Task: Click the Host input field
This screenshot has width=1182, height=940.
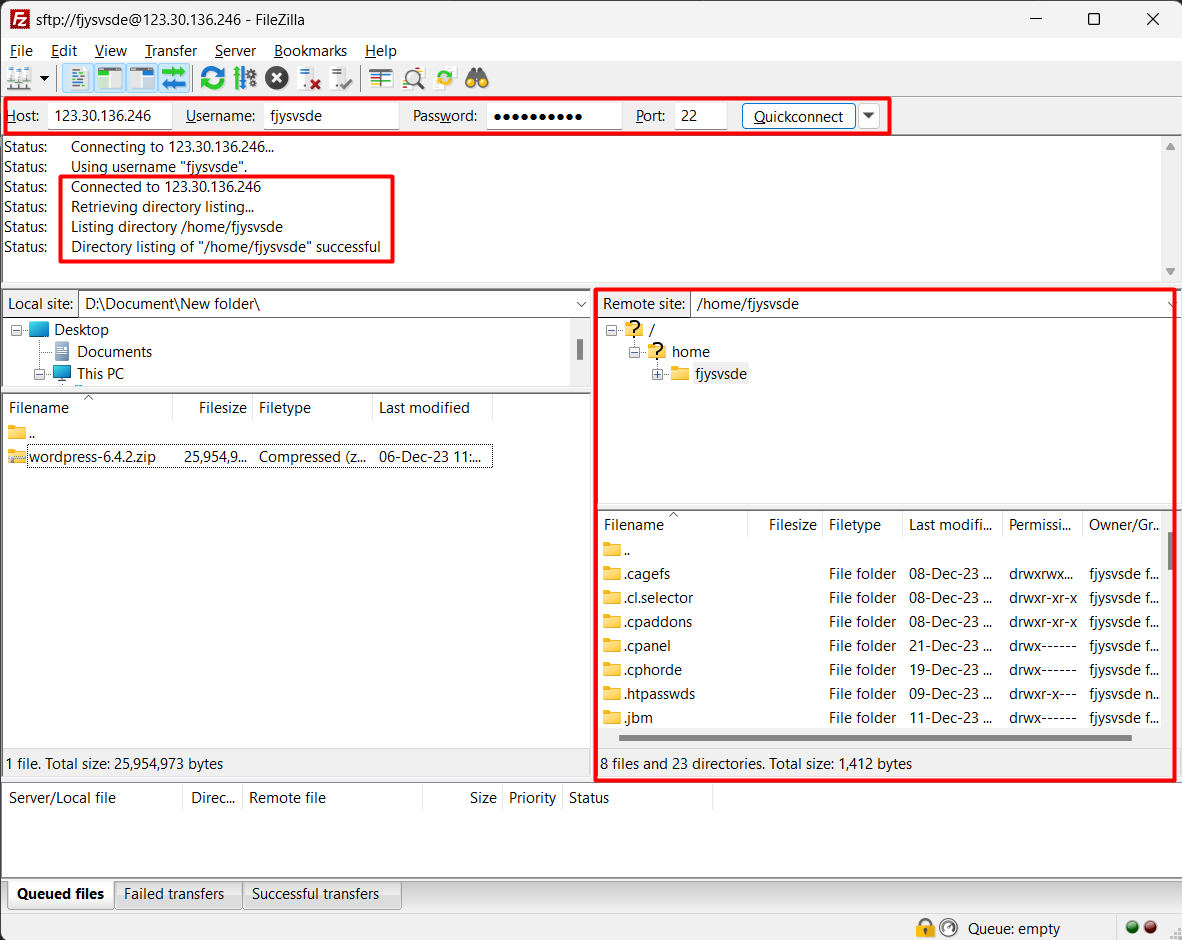Action: pyautogui.click(x=110, y=116)
